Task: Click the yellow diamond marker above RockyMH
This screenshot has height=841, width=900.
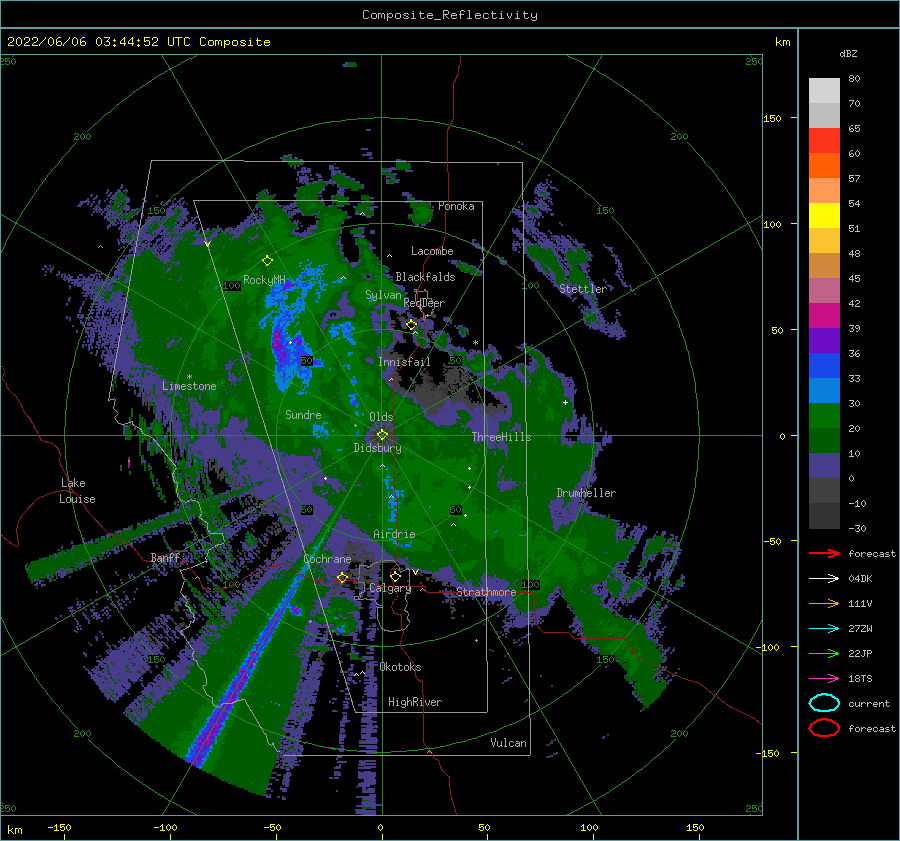Action: click(x=267, y=261)
